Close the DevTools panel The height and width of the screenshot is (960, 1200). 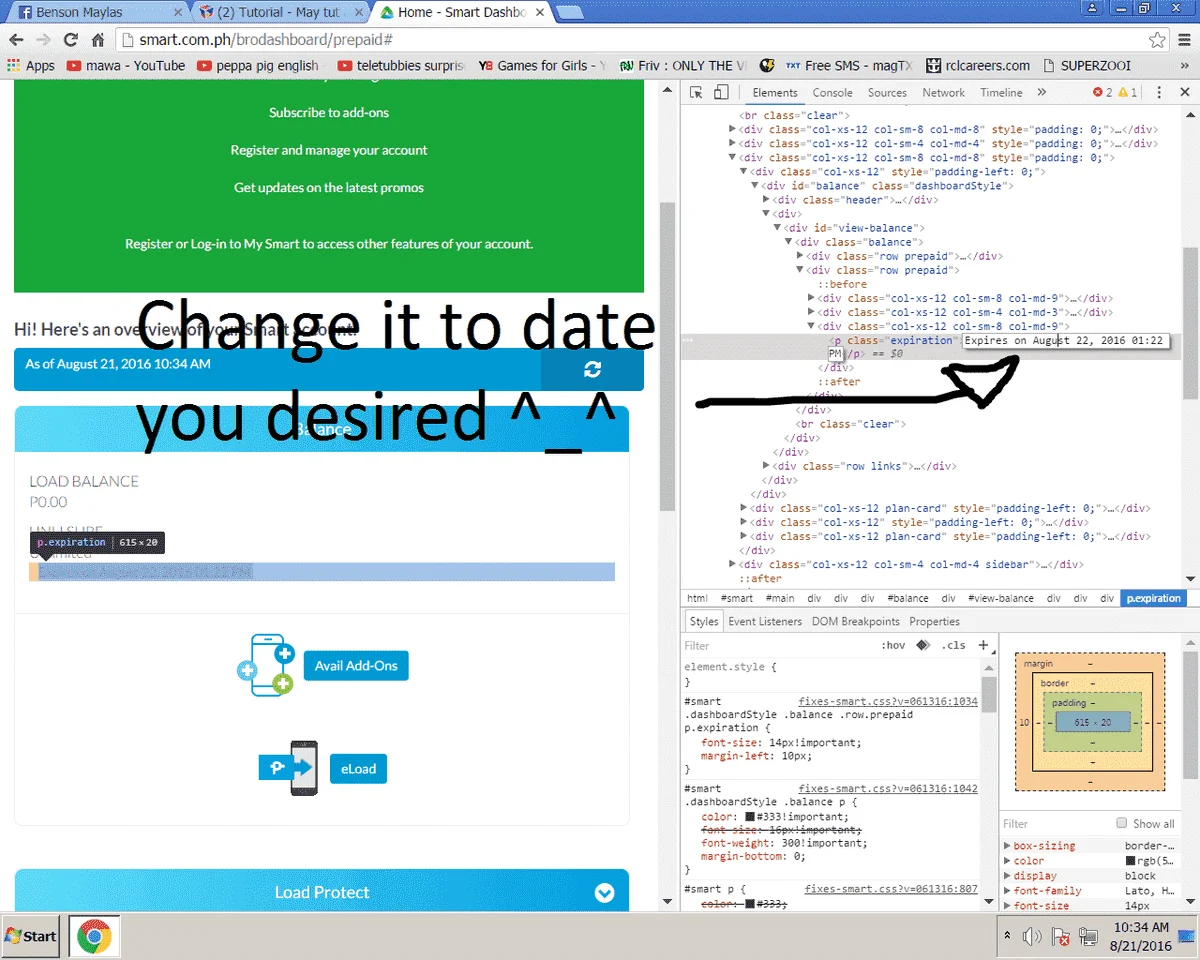point(1185,92)
